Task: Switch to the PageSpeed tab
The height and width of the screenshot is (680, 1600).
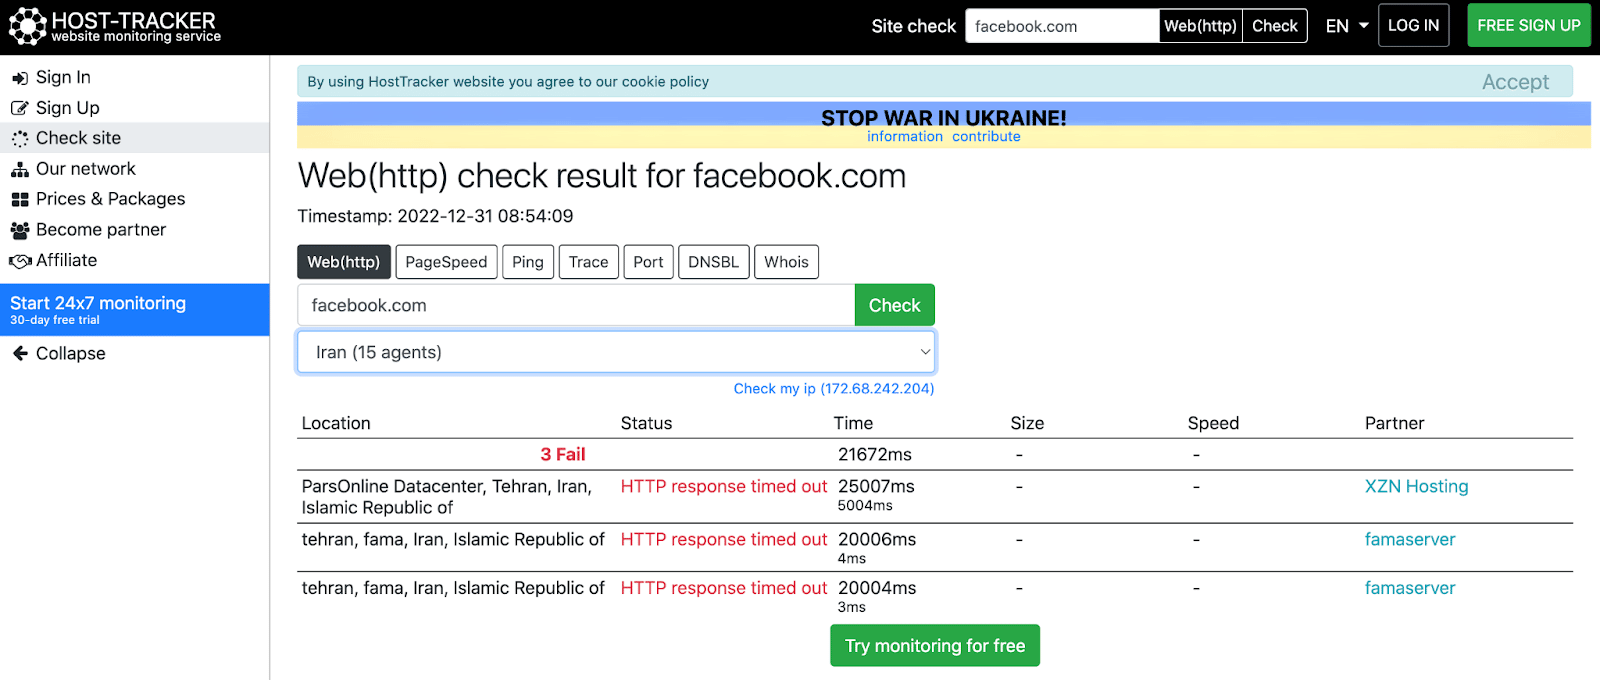Action: pyautogui.click(x=446, y=262)
